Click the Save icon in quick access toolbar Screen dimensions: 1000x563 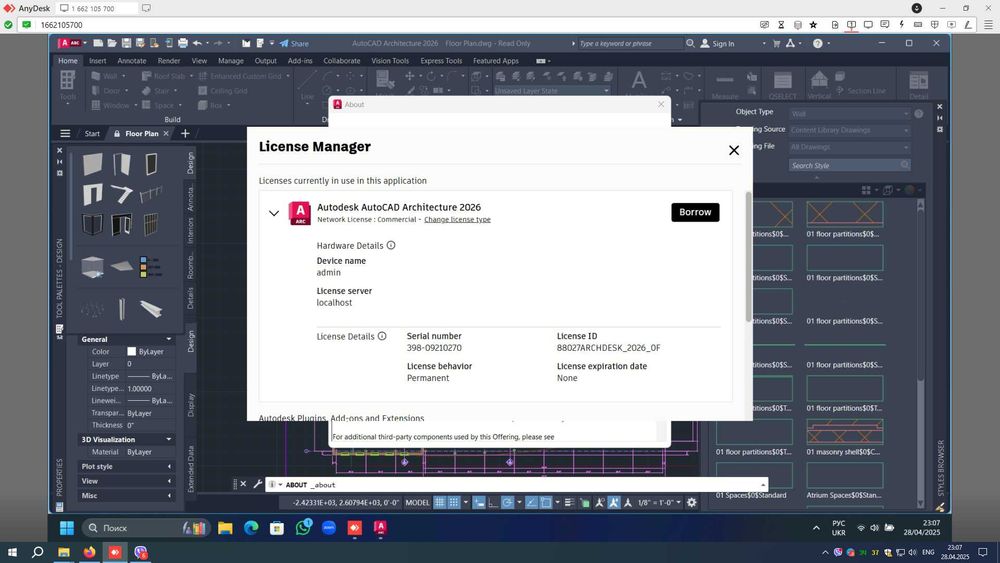pos(126,43)
